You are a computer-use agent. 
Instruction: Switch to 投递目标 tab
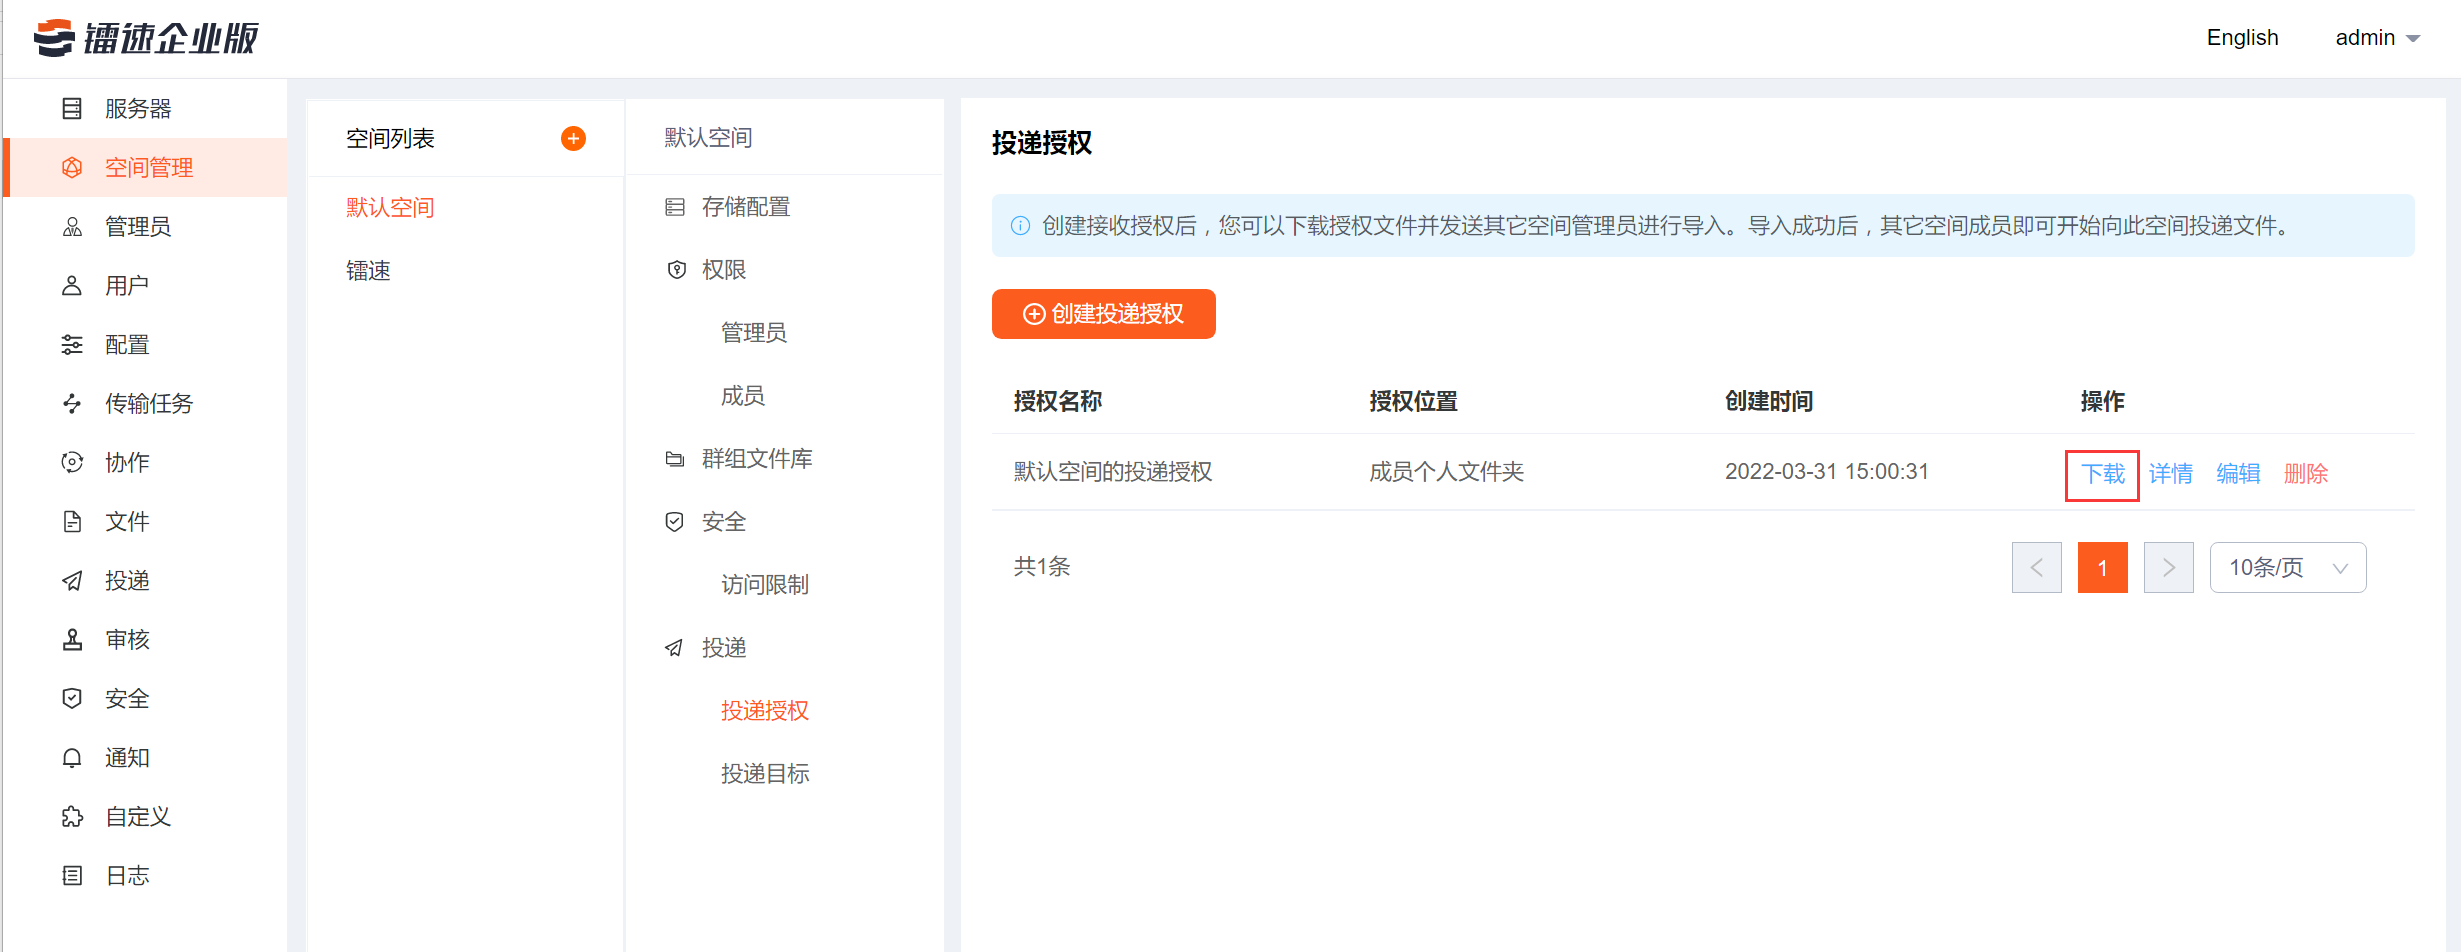coord(765,772)
